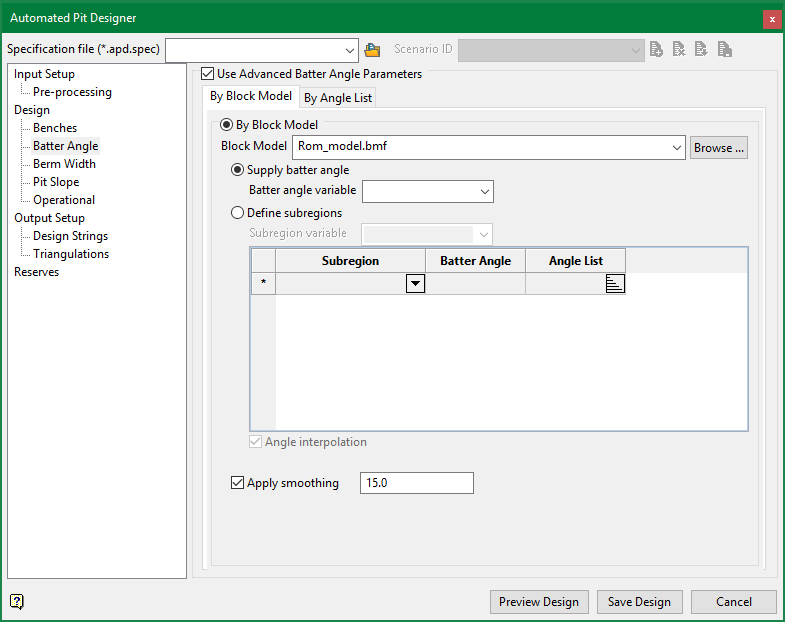Open the Angle List cell icon in table

615,284
